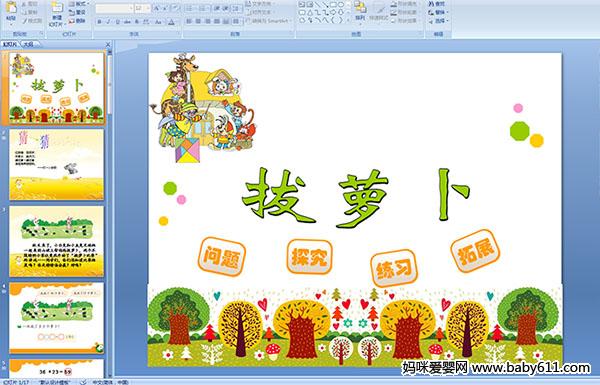Switch to the Slides tab in the left pane

pyautogui.click(x=10, y=44)
